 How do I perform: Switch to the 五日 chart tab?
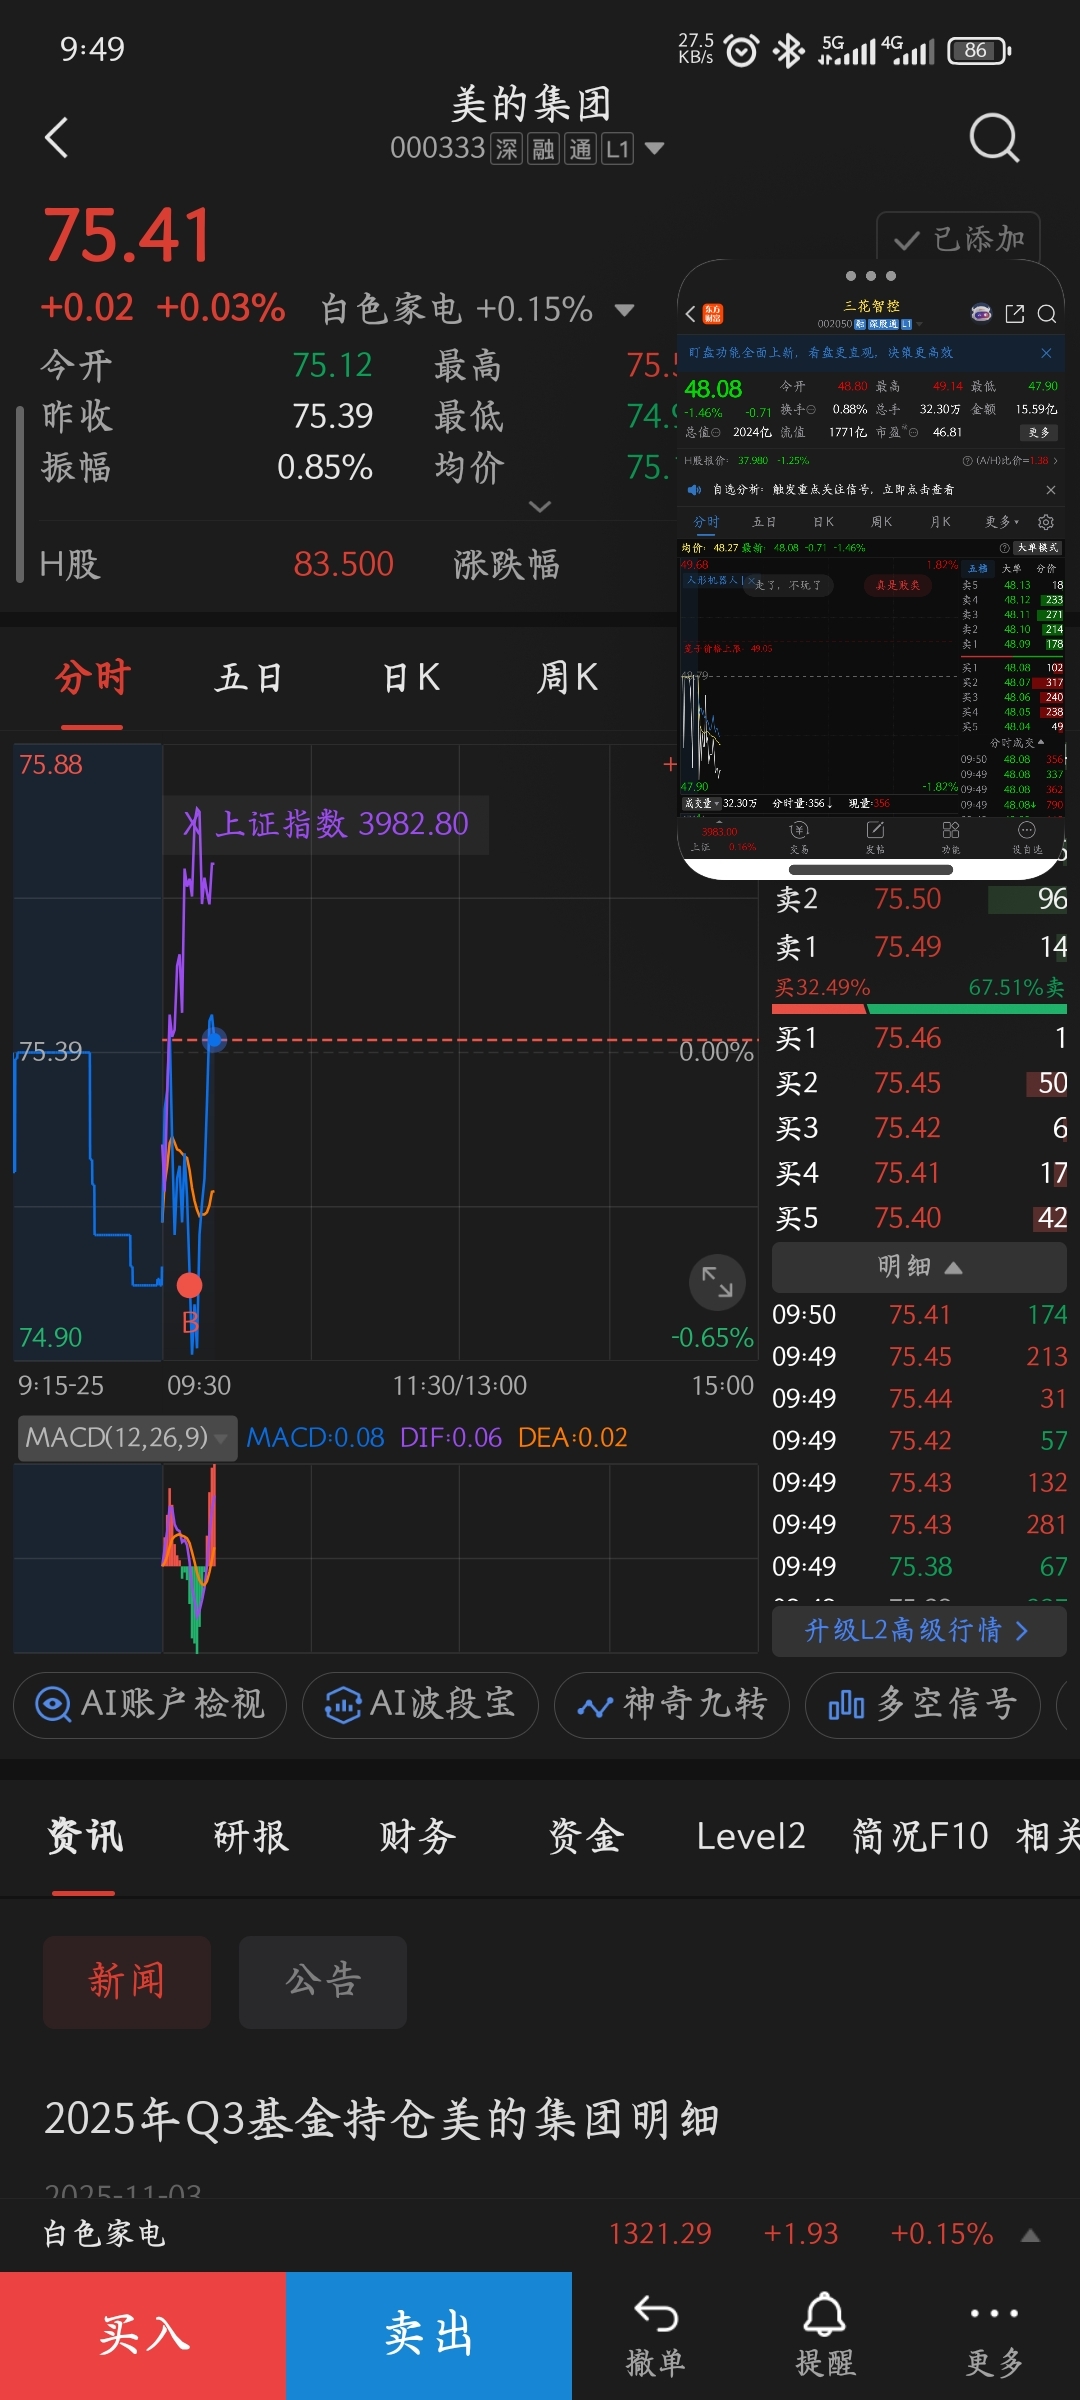tap(249, 678)
